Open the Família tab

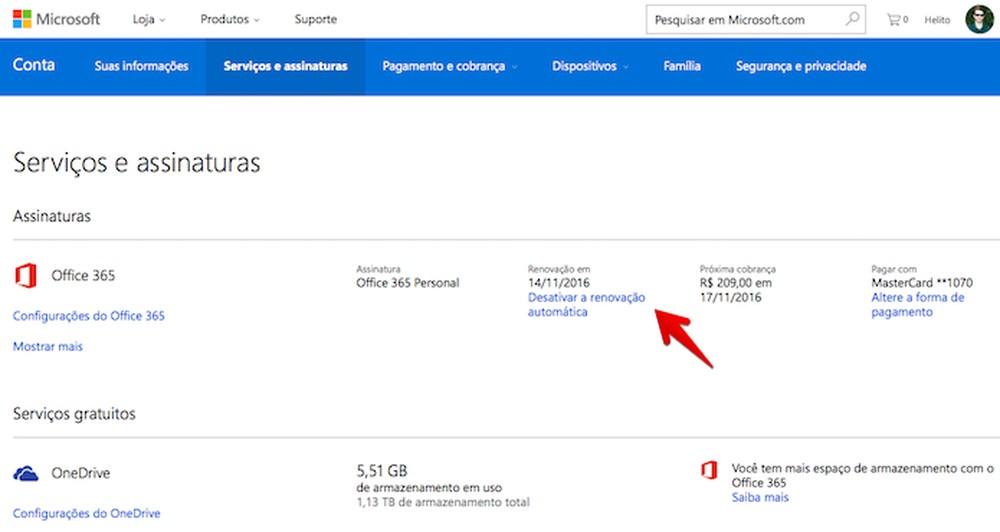(682, 66)
